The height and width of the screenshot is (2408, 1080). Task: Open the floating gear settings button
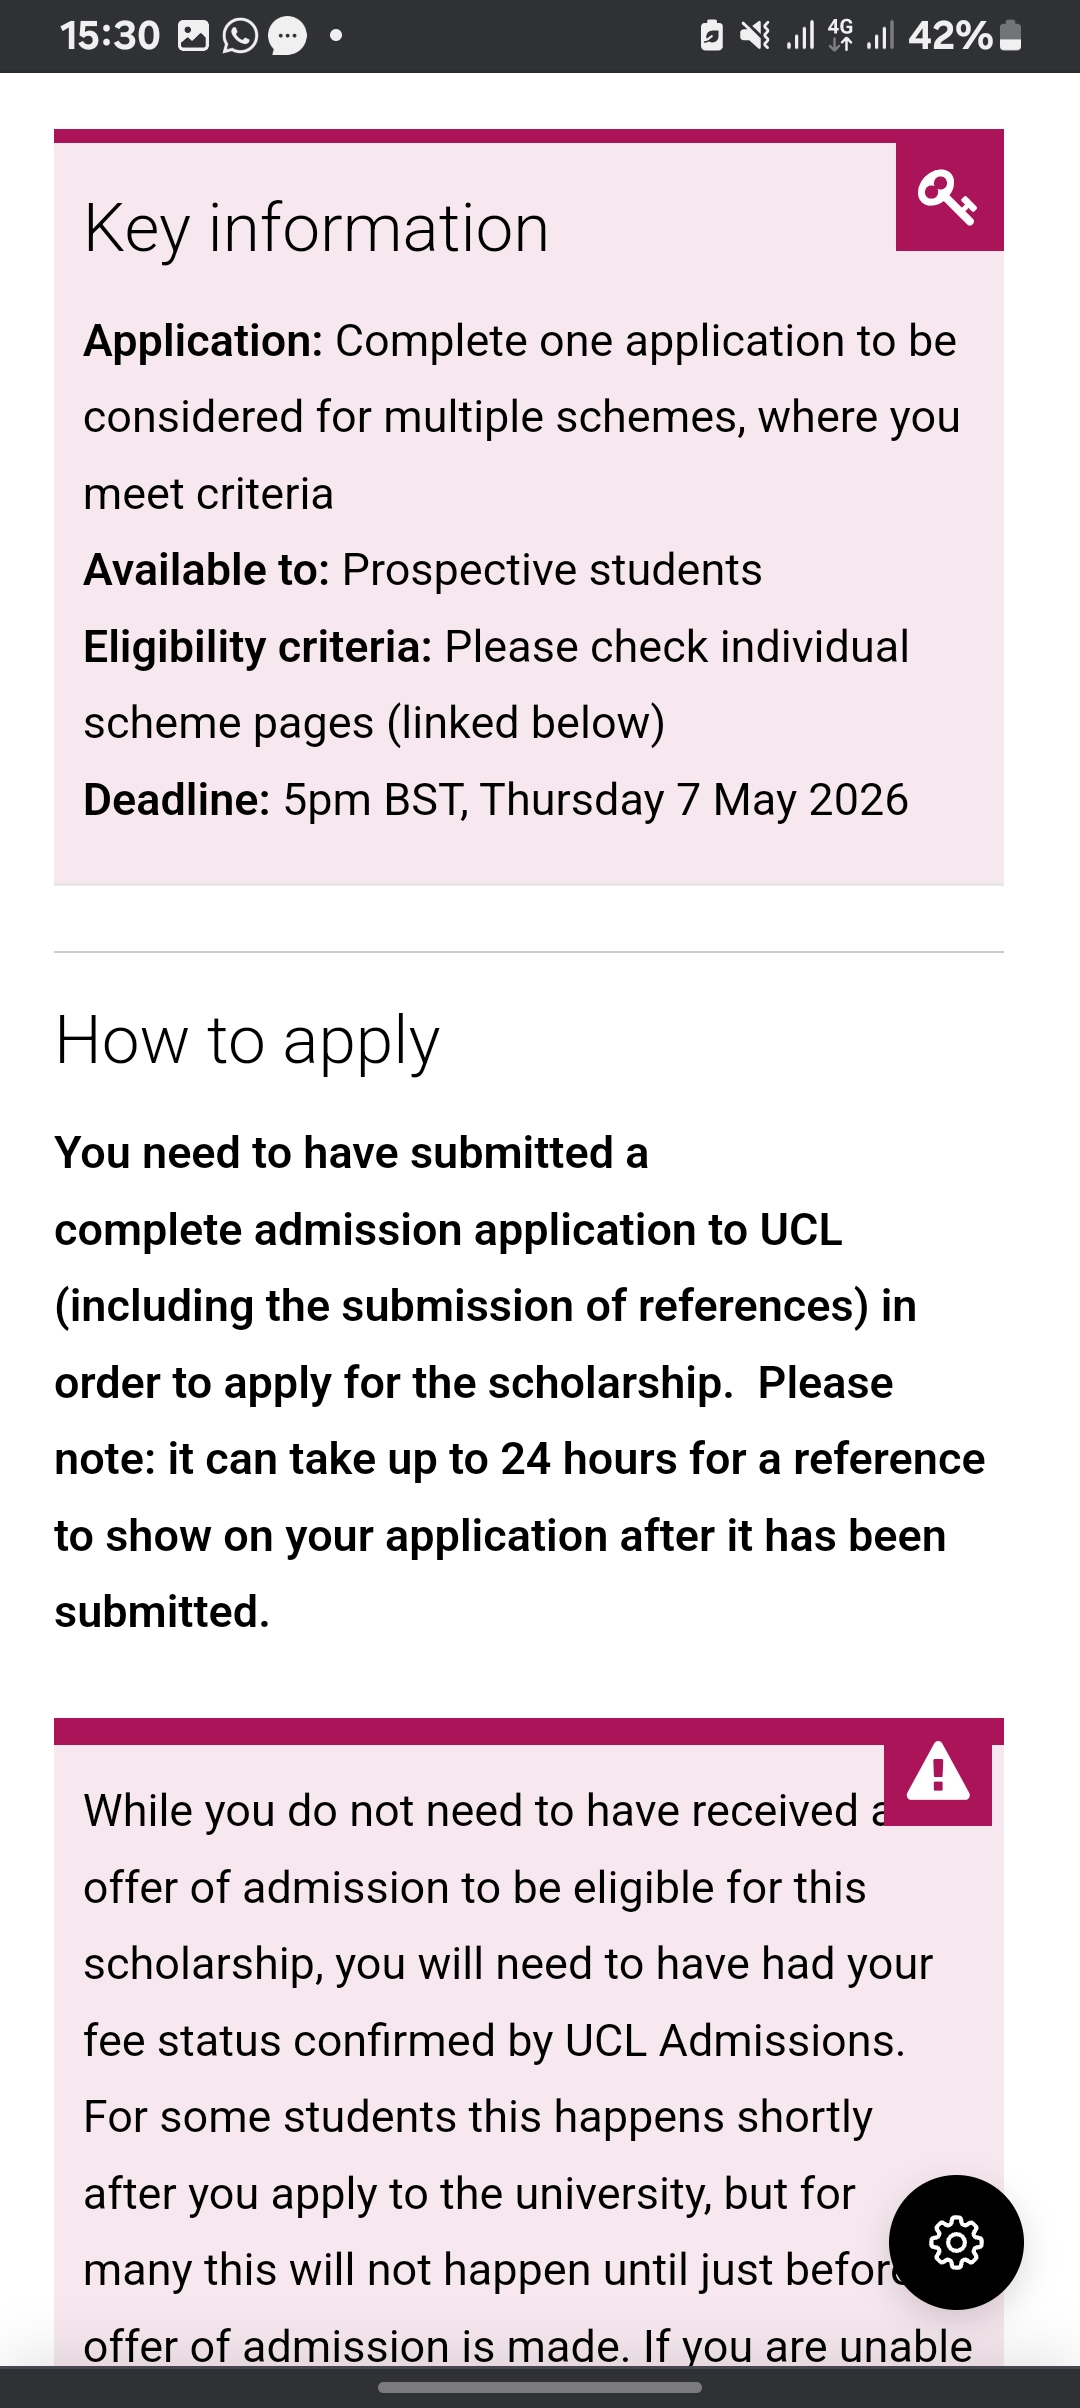[x=956, y=2242]
